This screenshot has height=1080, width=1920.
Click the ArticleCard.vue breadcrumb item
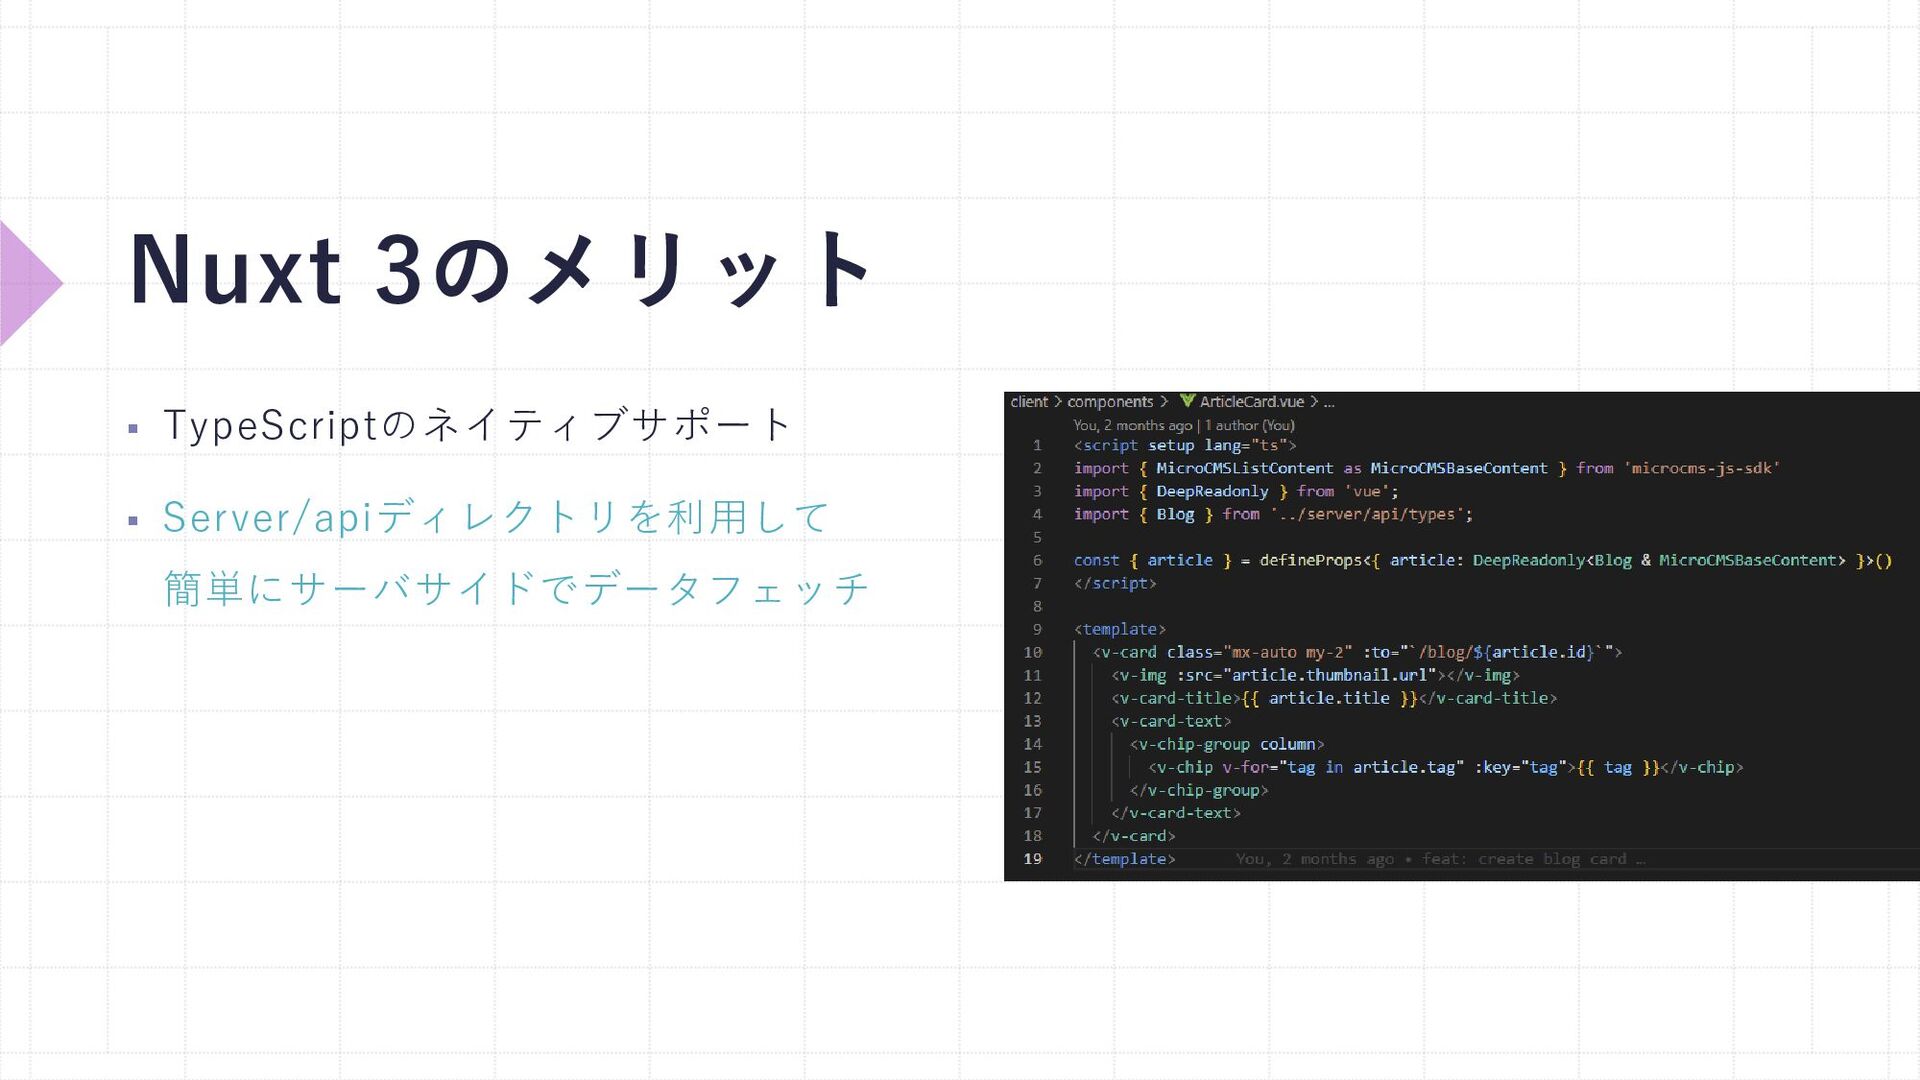pyautogui.click(x=1251, y=401)
